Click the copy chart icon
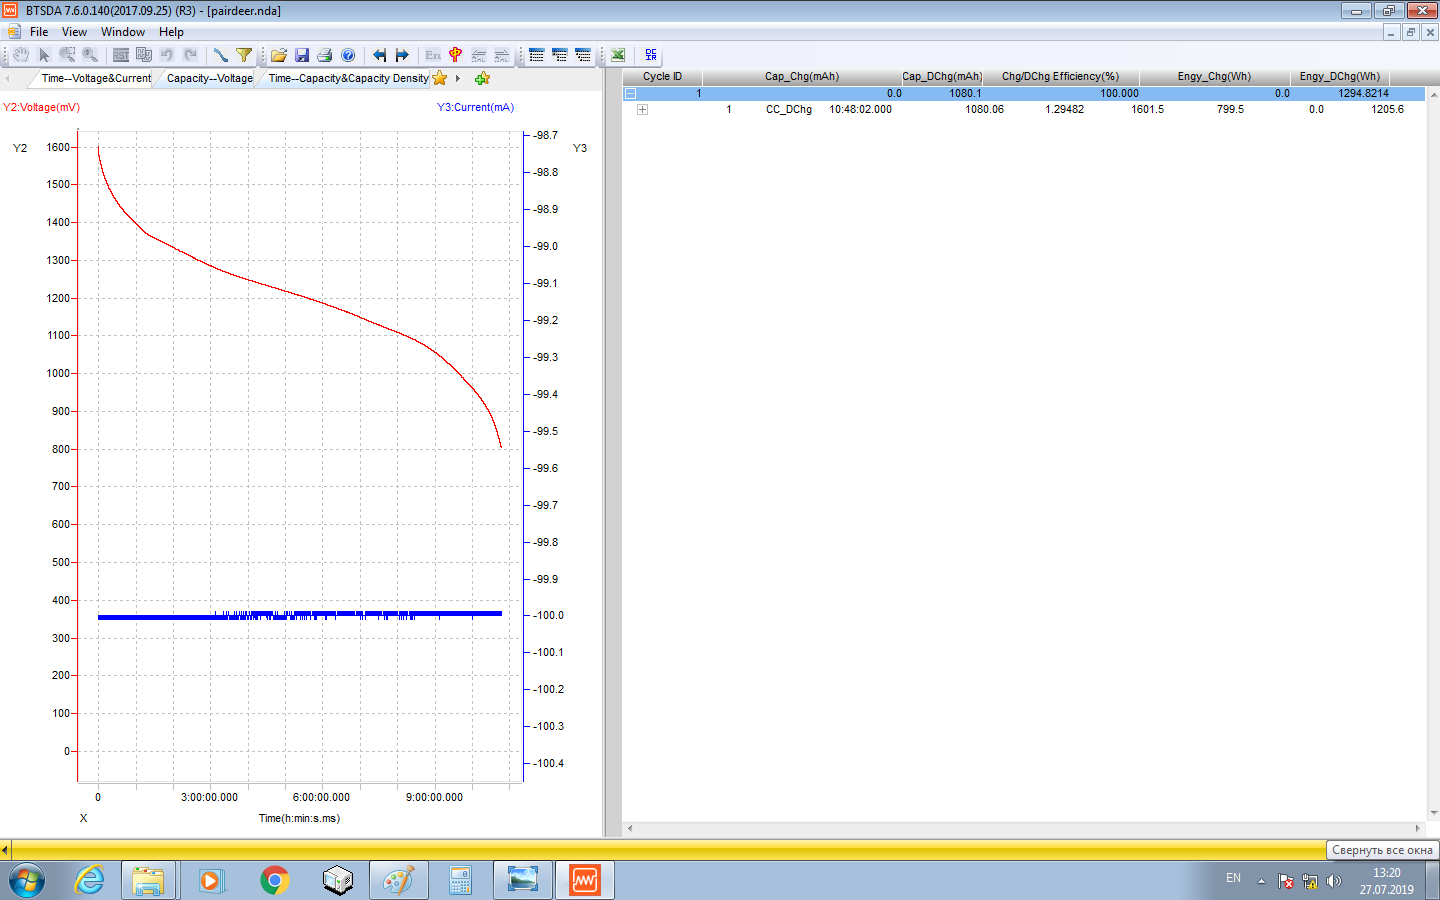1440x900 pixels. 144,55
